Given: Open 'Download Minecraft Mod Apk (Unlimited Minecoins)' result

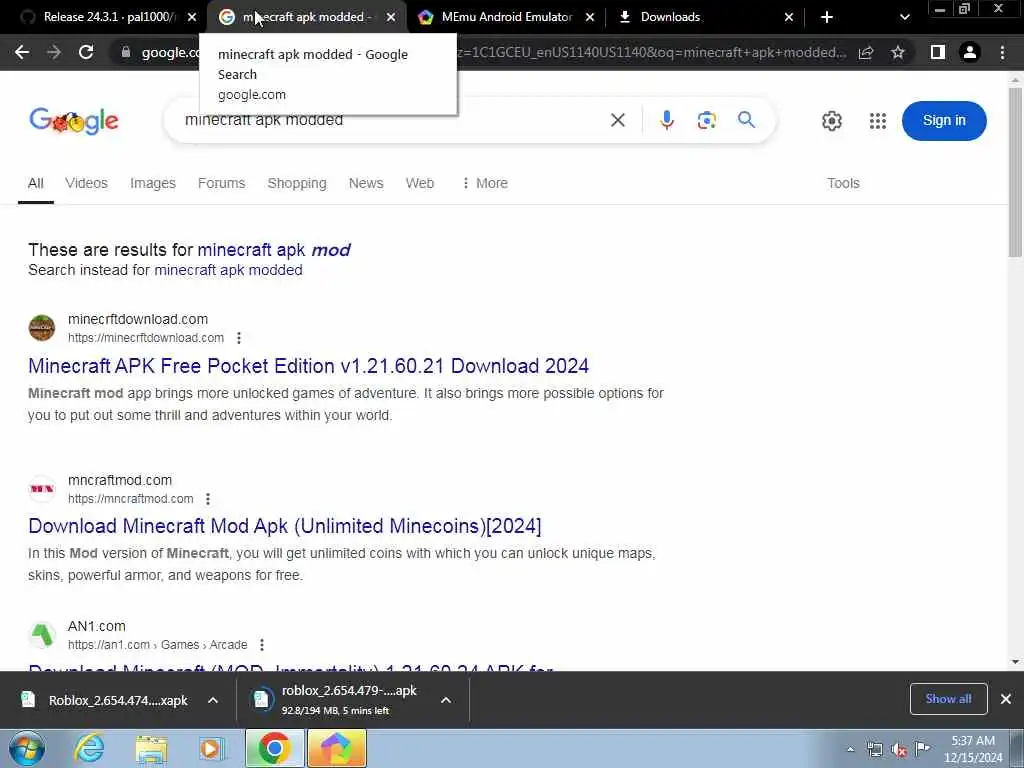Looking at the screenshot, I should (x=285, y=526).
